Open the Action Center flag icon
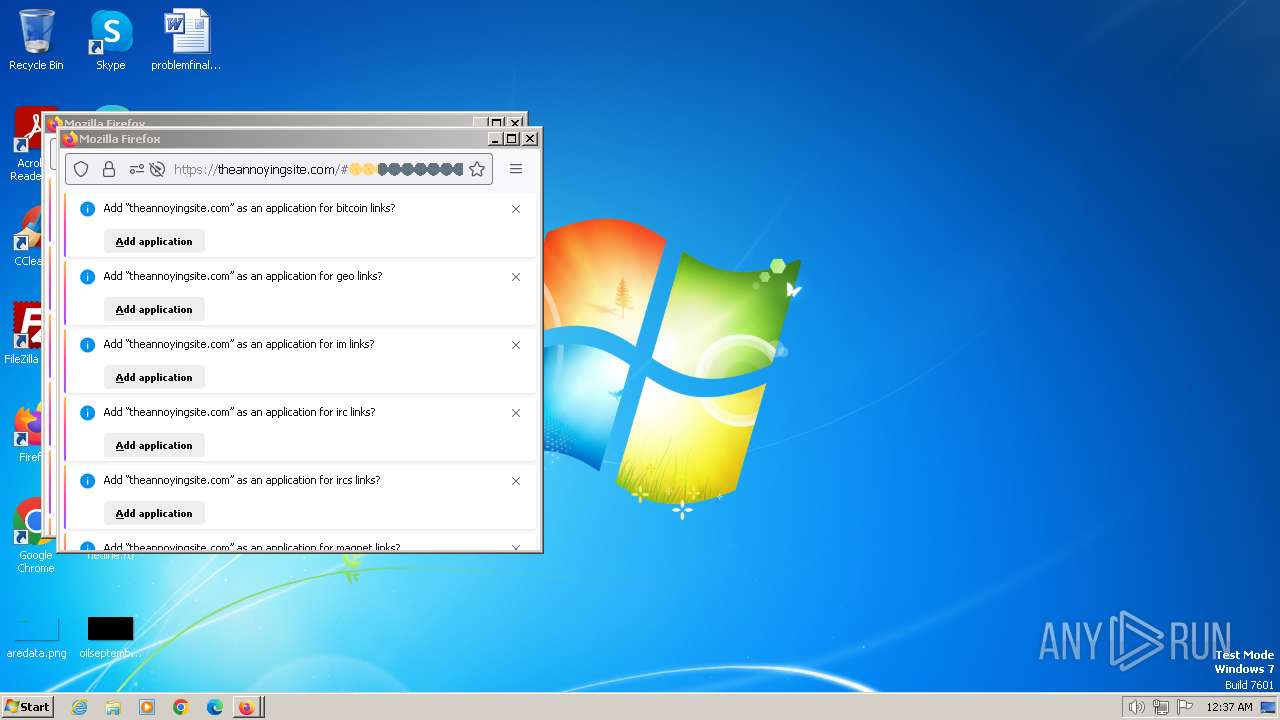Viewport: 1280px width, 720px height. 1185,707
